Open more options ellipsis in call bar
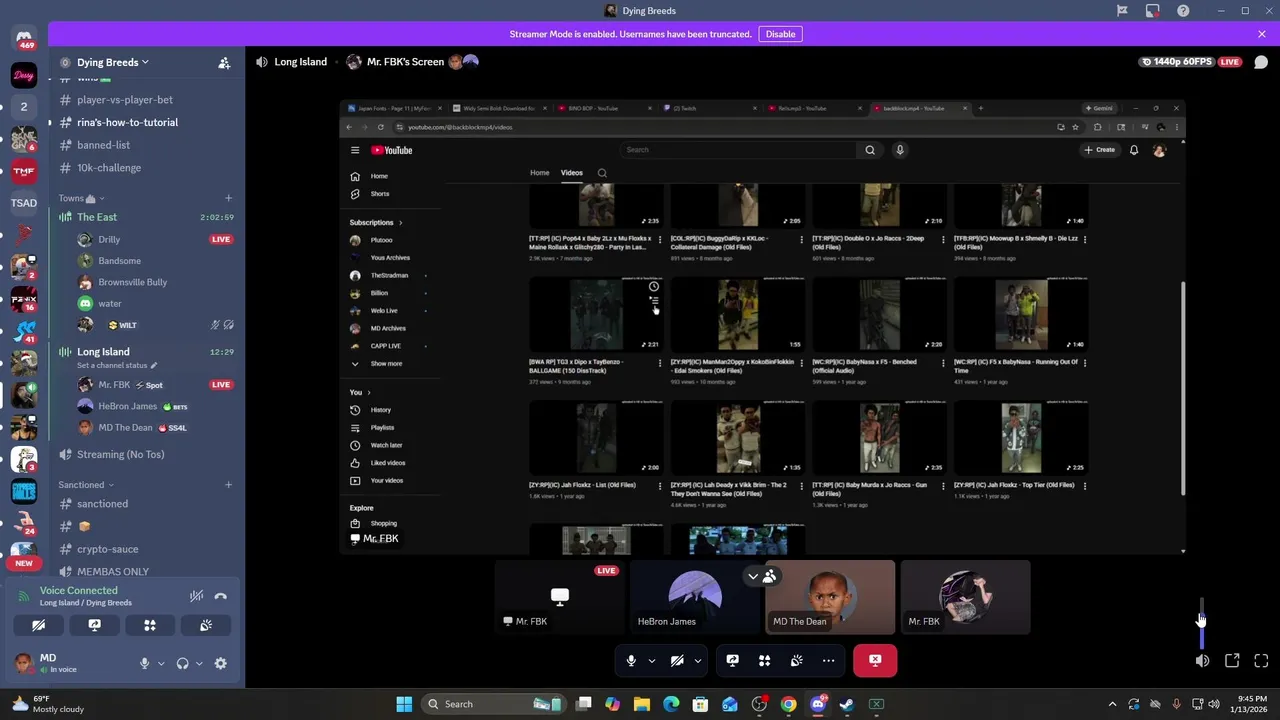 828,660
